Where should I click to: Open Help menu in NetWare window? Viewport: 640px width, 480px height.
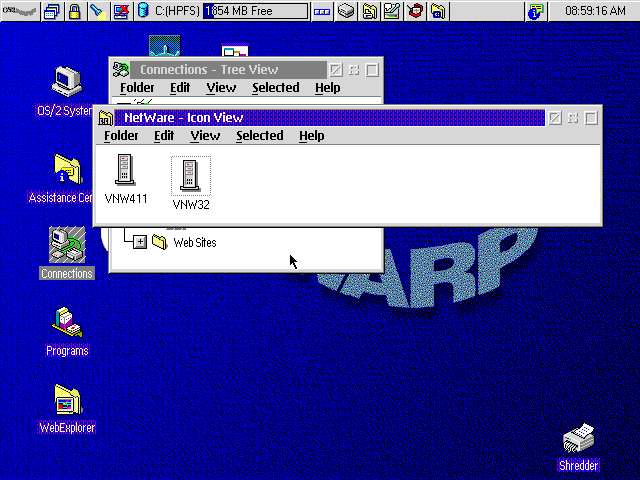(311, 136)
